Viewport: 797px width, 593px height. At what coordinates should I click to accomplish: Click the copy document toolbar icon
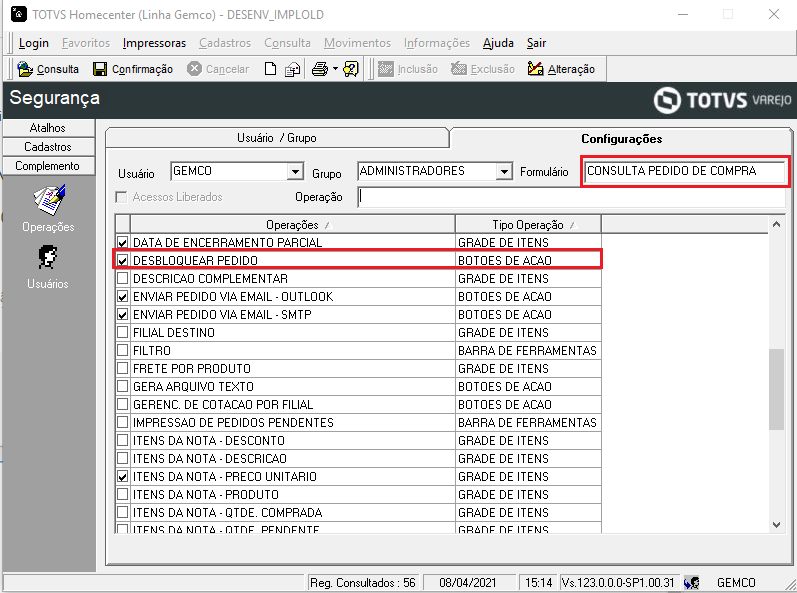[292, 69]
